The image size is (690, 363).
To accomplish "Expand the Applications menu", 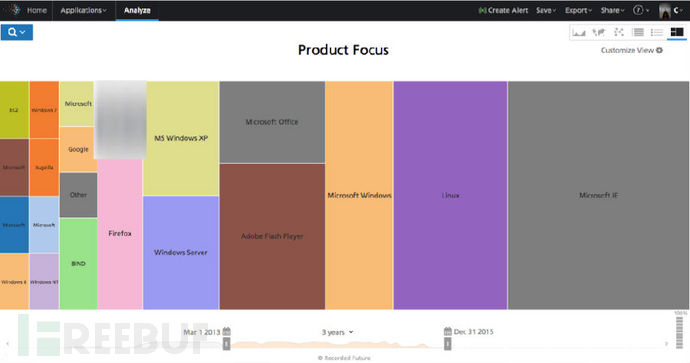I will 83,10.
